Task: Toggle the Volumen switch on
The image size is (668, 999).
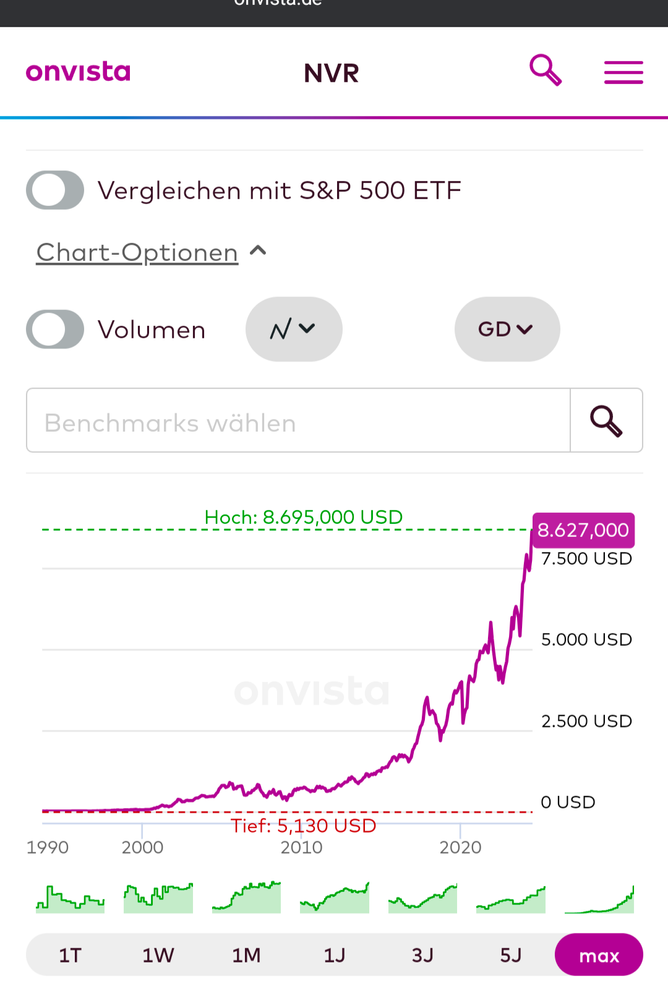Action: point(55,329)
